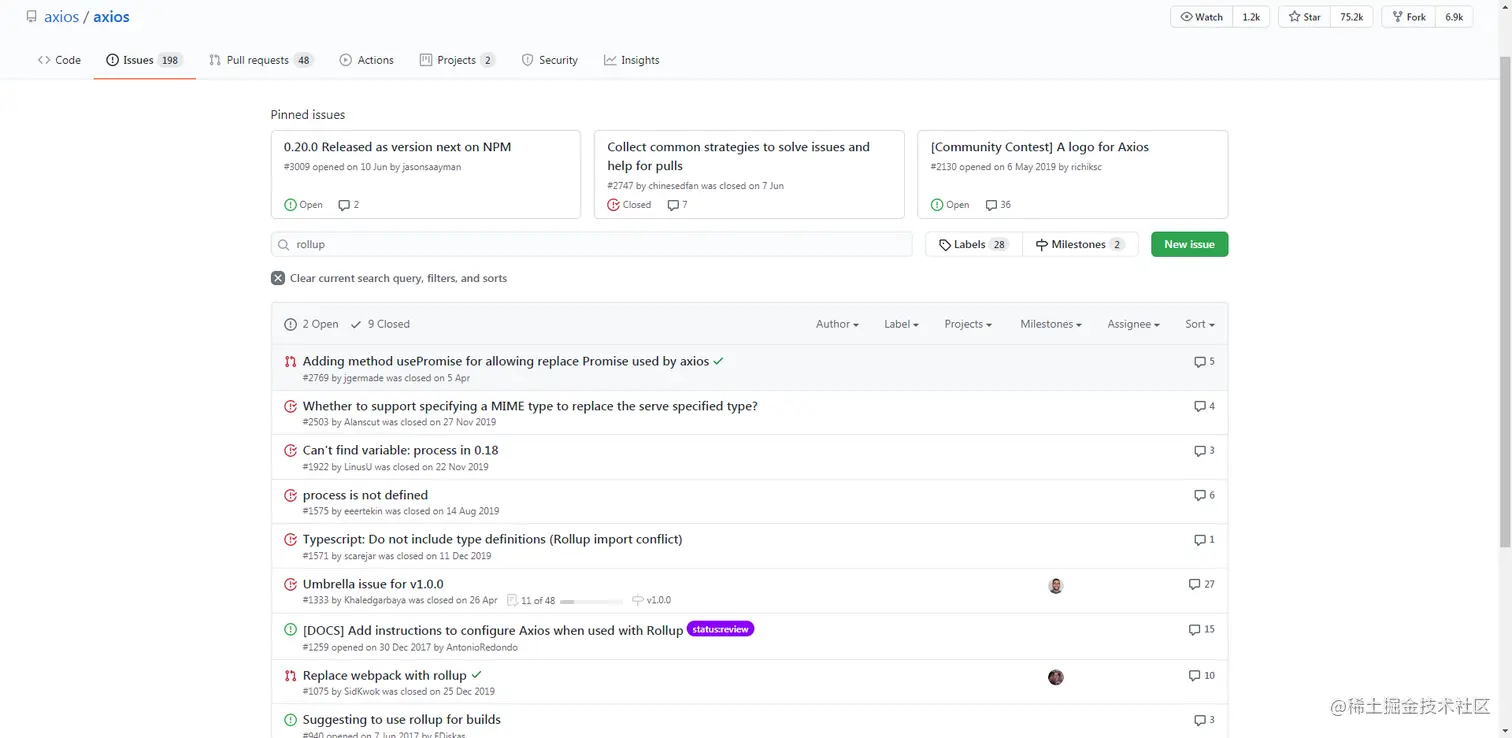
Task: Click comment icon on Community Contest card
Action: tap(991, 205)
